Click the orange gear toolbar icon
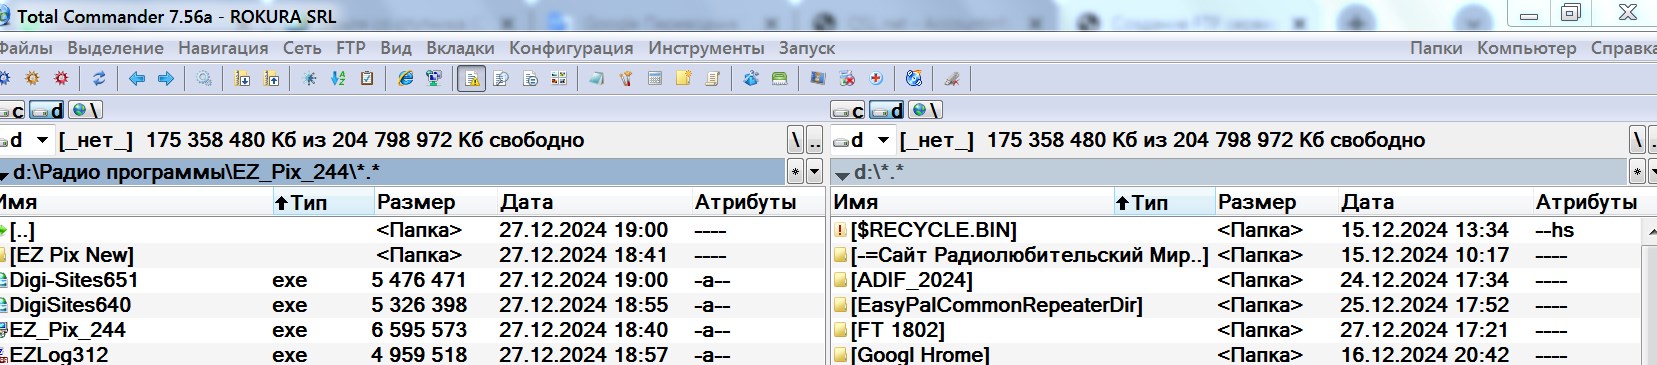Screen dimensions: 1657x365 point(33,79)
